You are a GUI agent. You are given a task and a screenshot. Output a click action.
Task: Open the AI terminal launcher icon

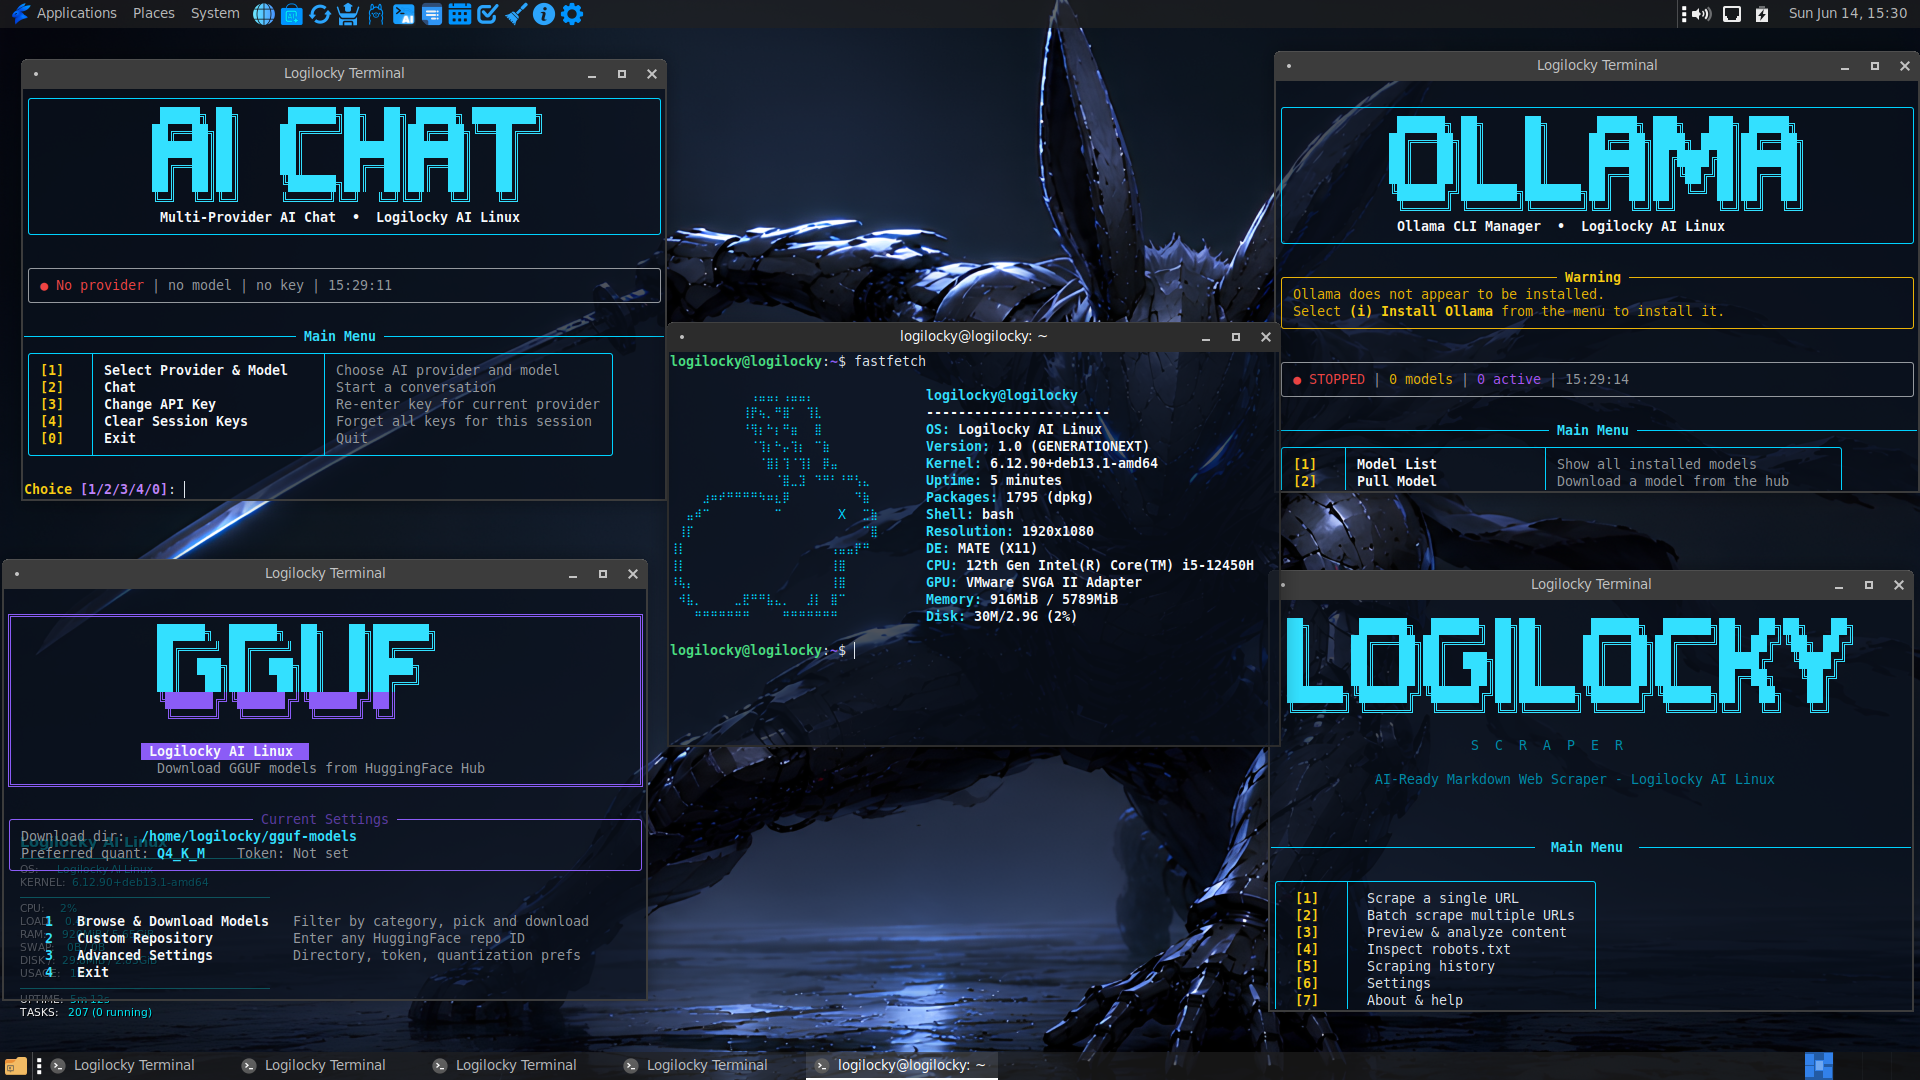(404, 14)
